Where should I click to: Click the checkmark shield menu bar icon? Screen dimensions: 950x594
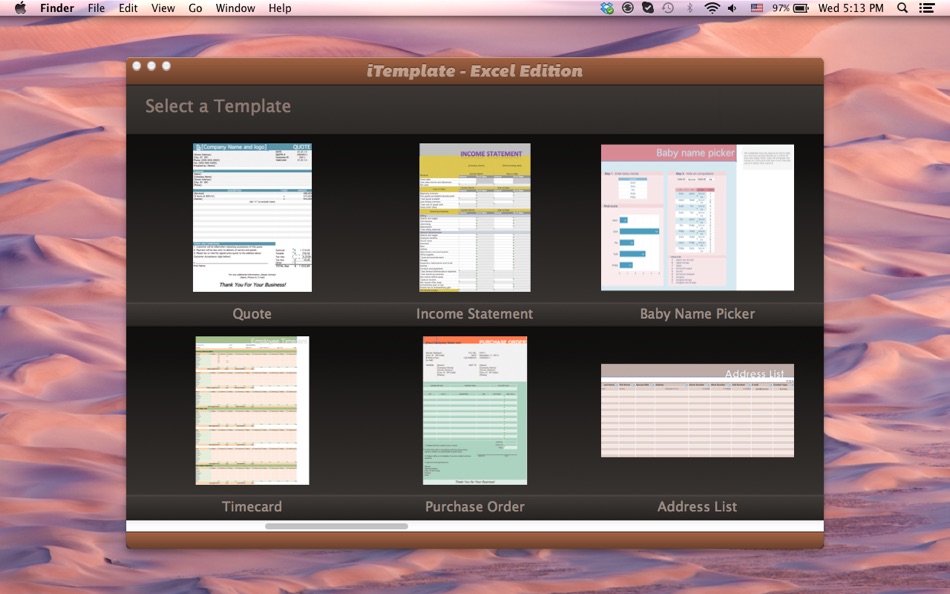click(x=648, y=8)
